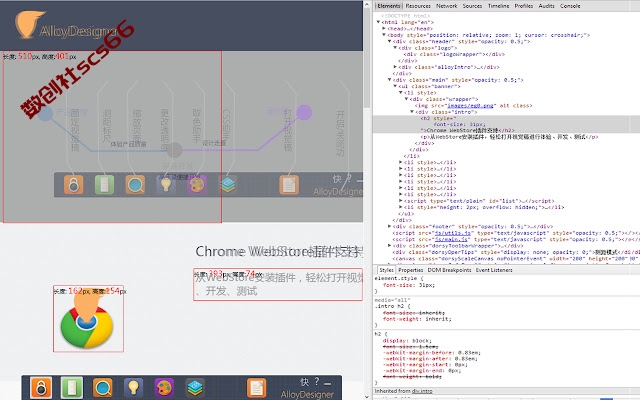640x400 pixels.
Task: Open the ? help icon in toolbar
Action: 317,381
